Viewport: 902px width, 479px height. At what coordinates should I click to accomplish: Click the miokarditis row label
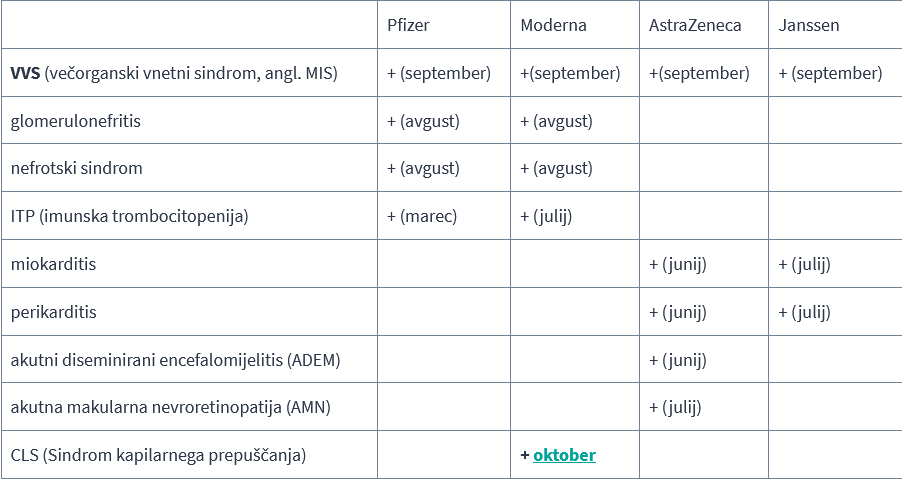click(54, 264)
